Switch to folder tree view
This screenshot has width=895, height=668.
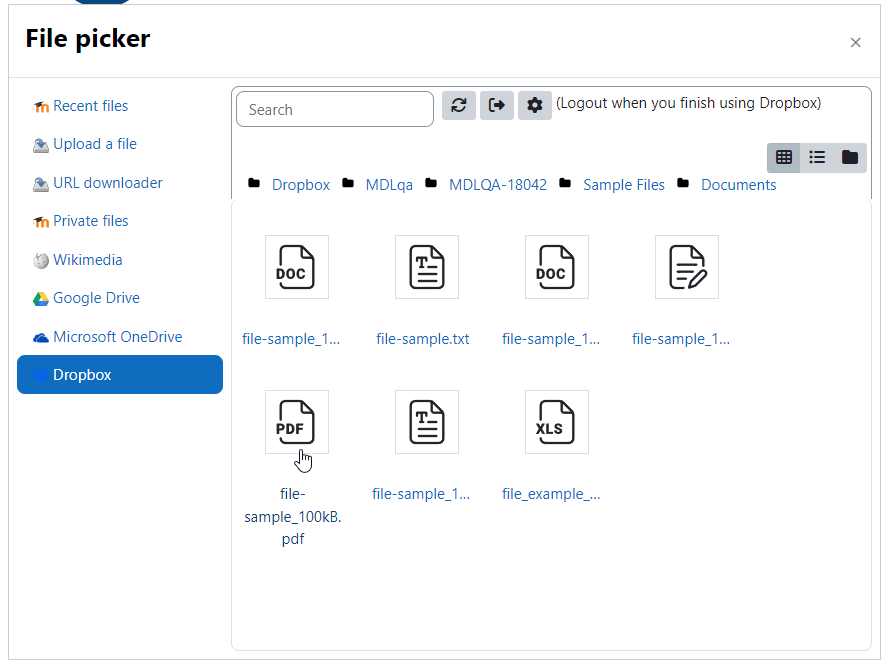click(850, 158)
